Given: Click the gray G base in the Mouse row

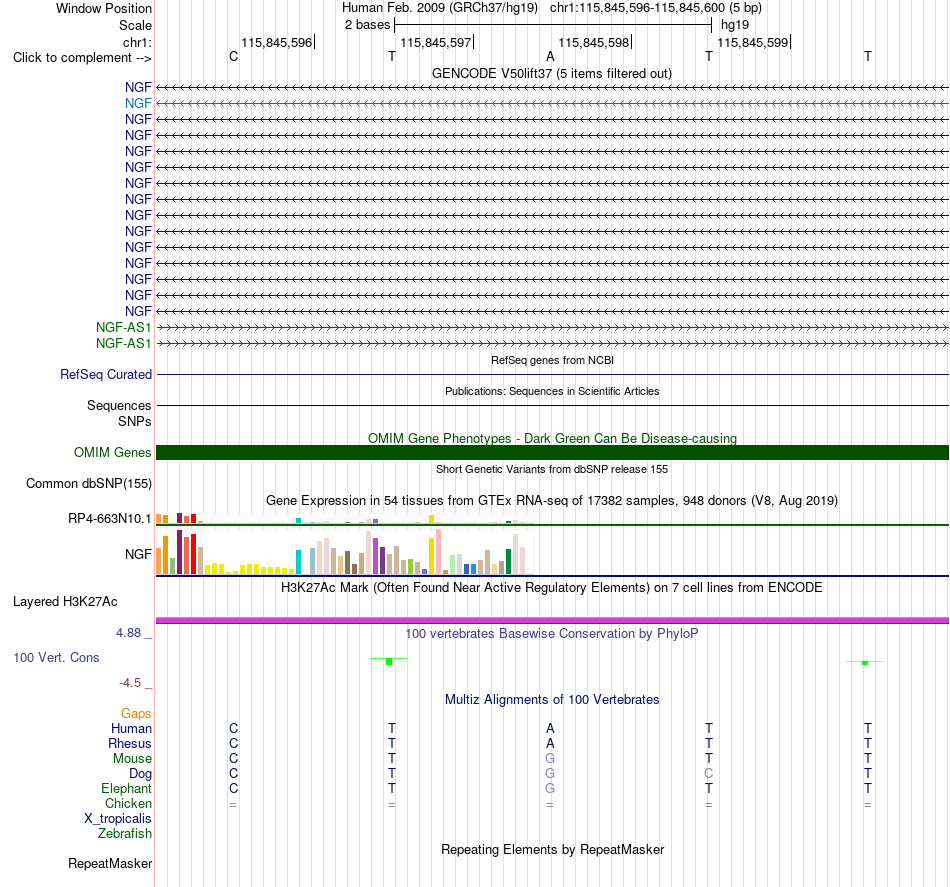Looking at the screenshot, I should tap(550, 759).
